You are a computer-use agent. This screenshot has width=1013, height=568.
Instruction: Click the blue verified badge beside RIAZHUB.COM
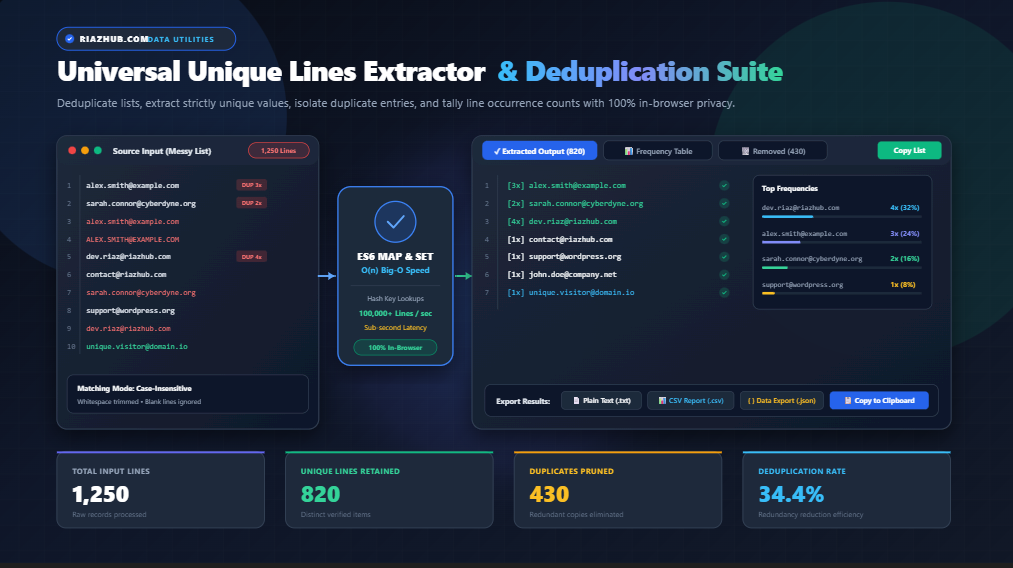(x=70, y=39)
